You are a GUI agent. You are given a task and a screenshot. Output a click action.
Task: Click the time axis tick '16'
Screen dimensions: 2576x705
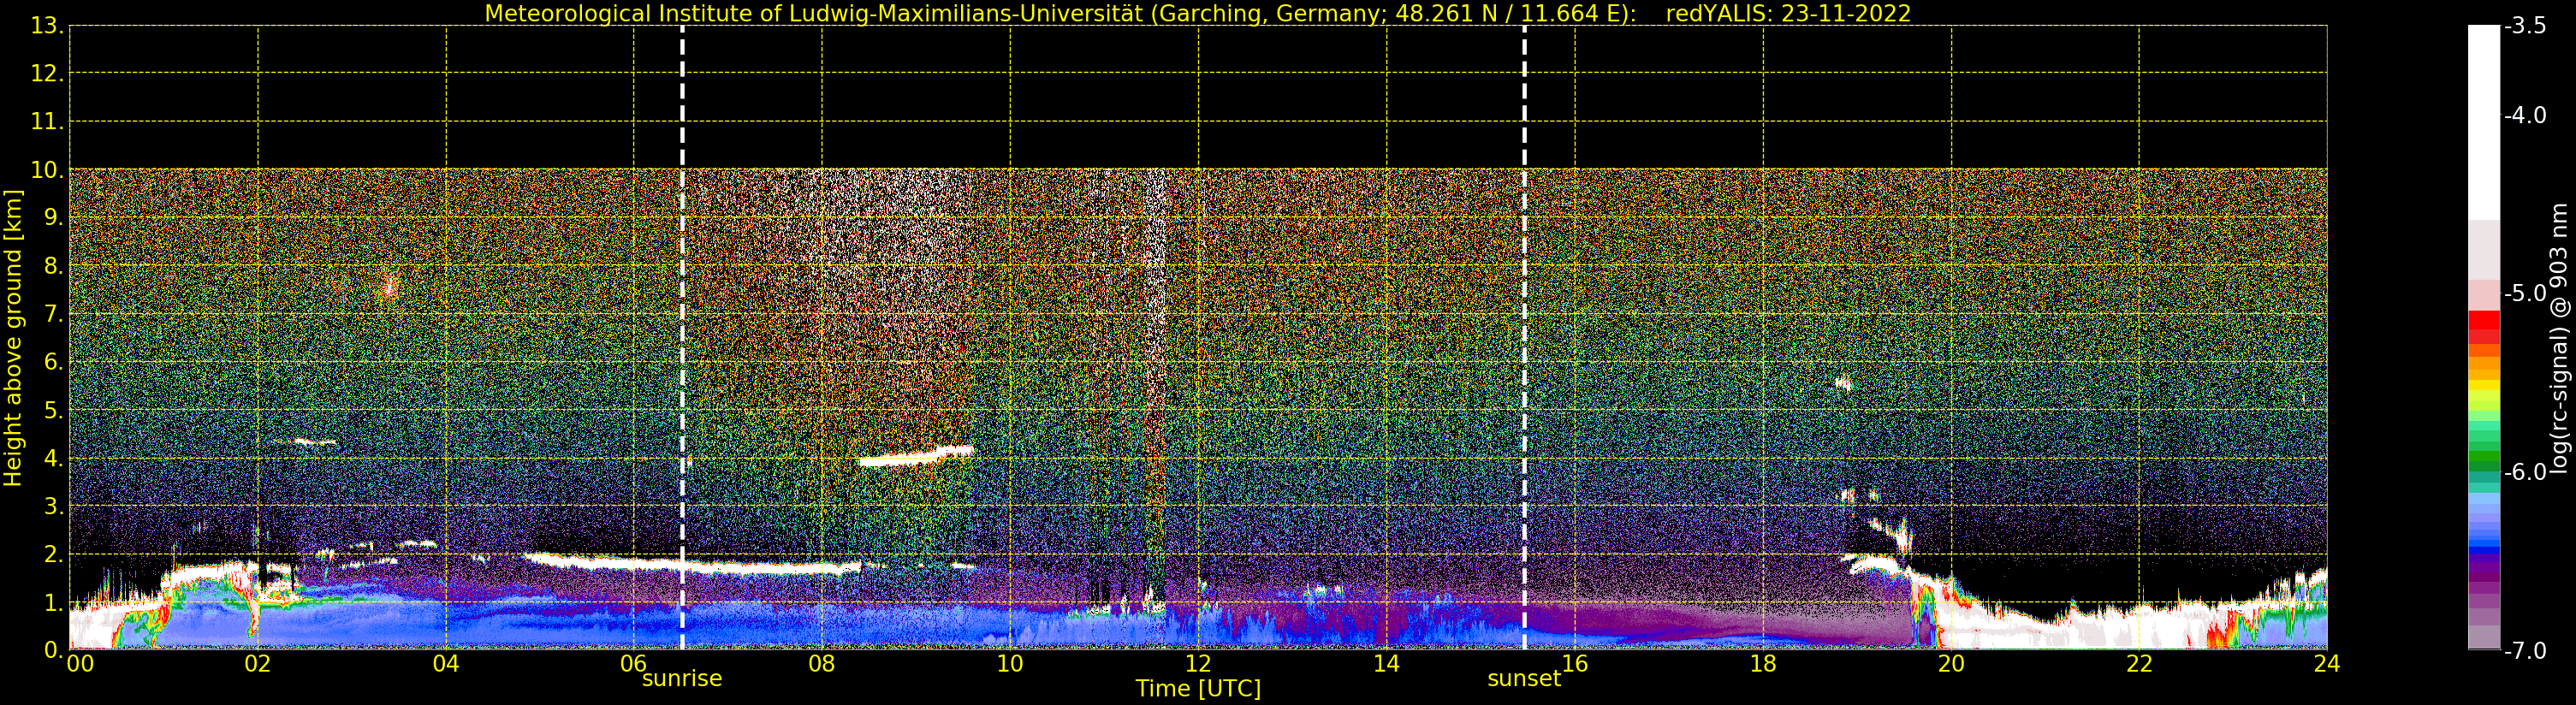pos(1575,664)
